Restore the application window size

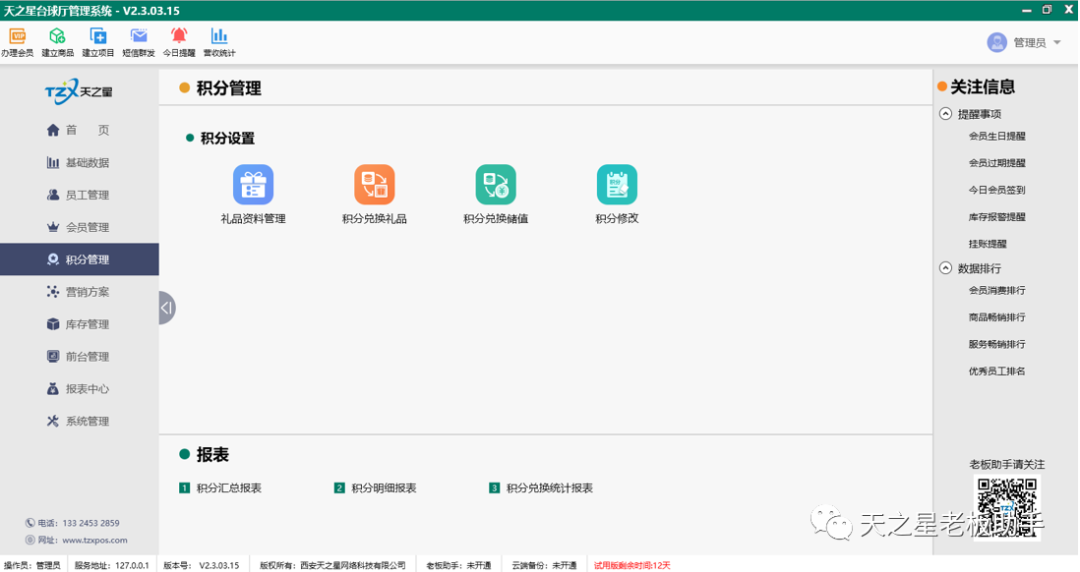coord(1047,10)
